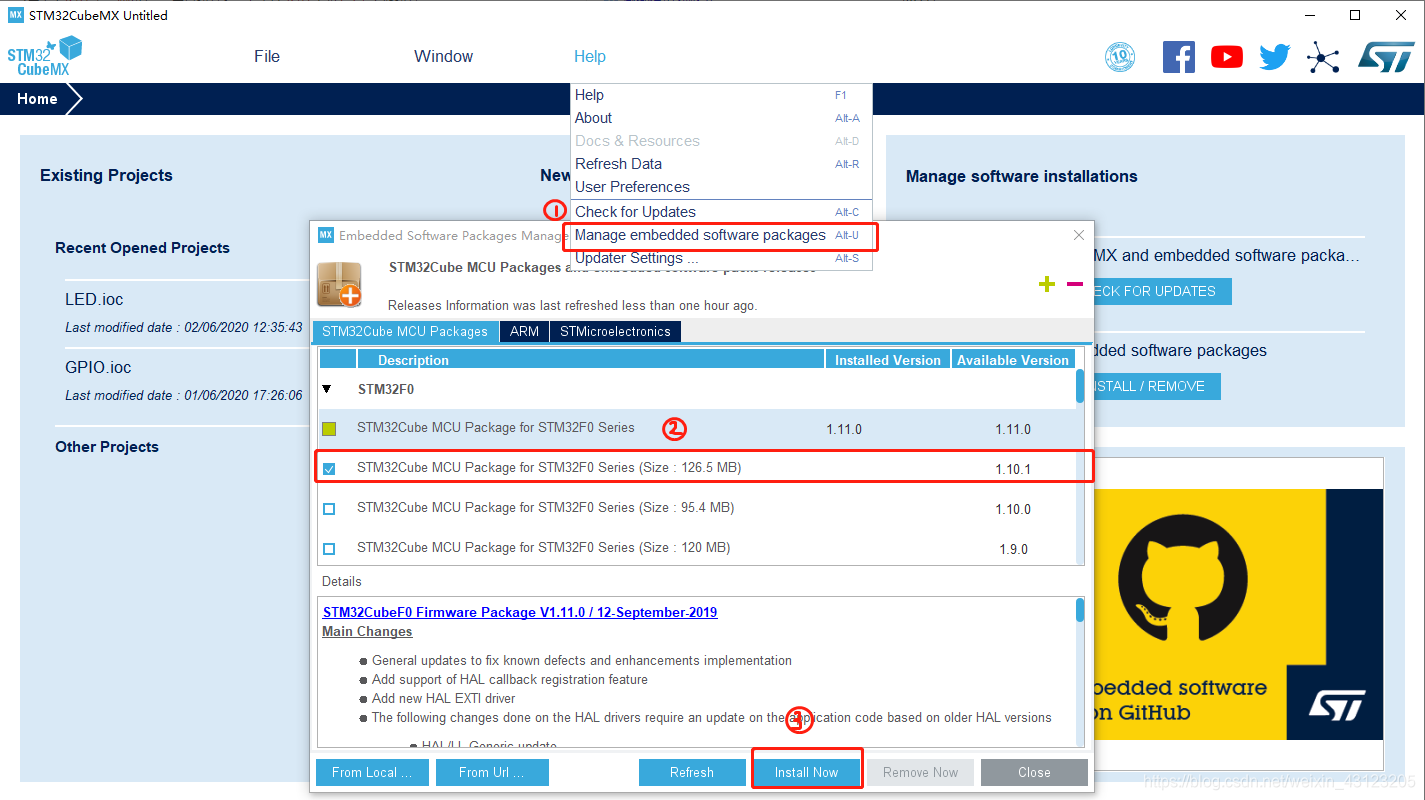Viewport: 1425px width, 800px height.
Task: Click the Description column header
Action: point(590,360)
